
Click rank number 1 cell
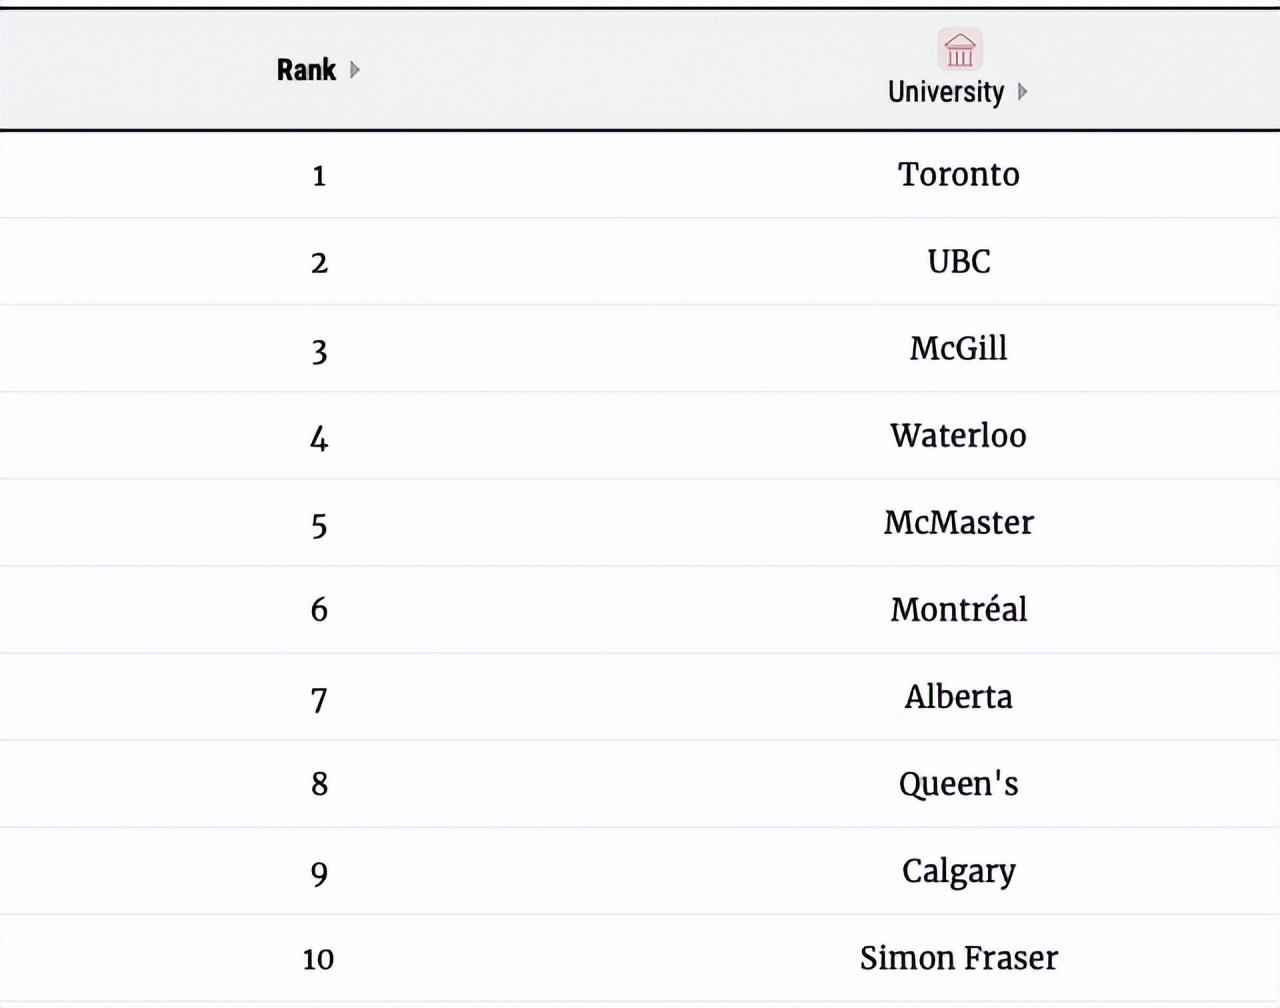click(319, 177)
